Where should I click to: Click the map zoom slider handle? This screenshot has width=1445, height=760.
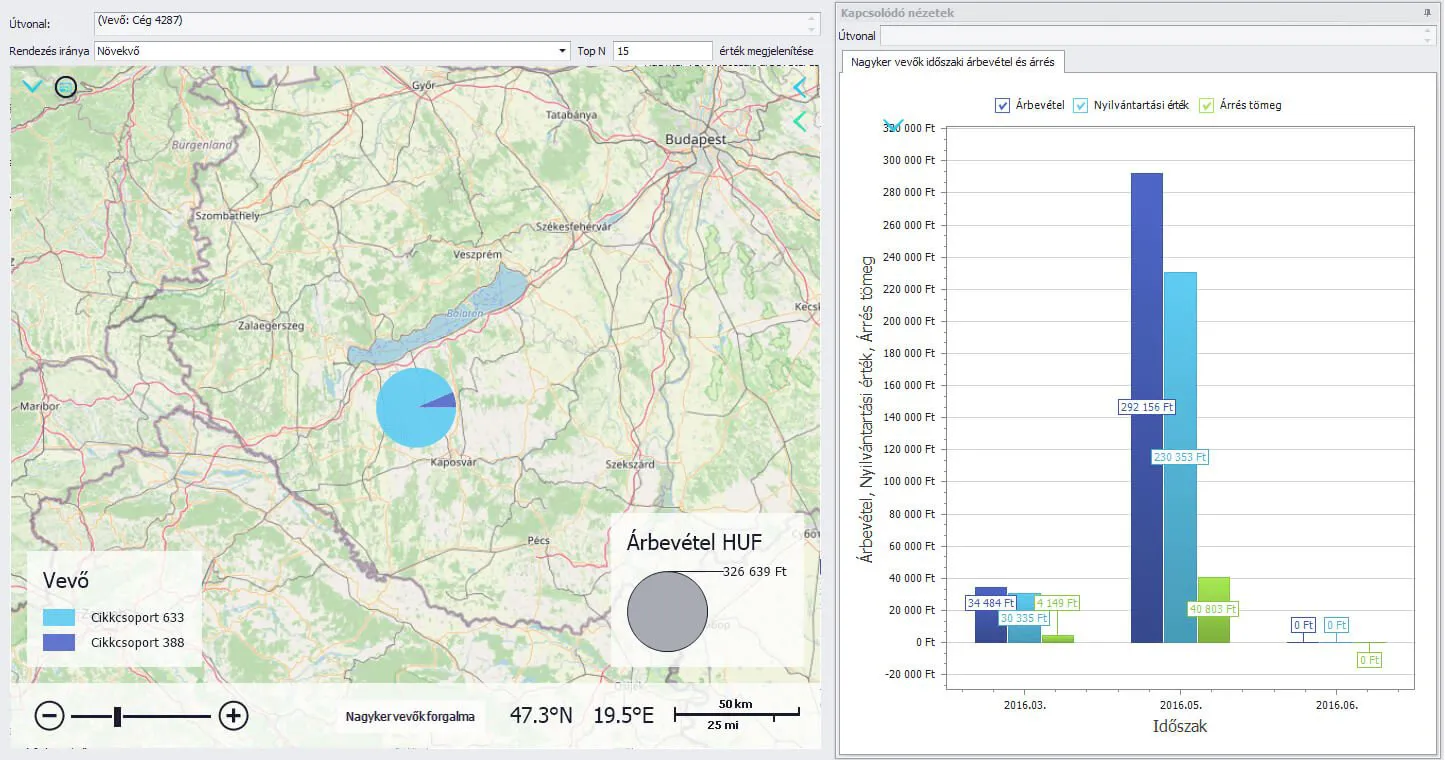117,715
